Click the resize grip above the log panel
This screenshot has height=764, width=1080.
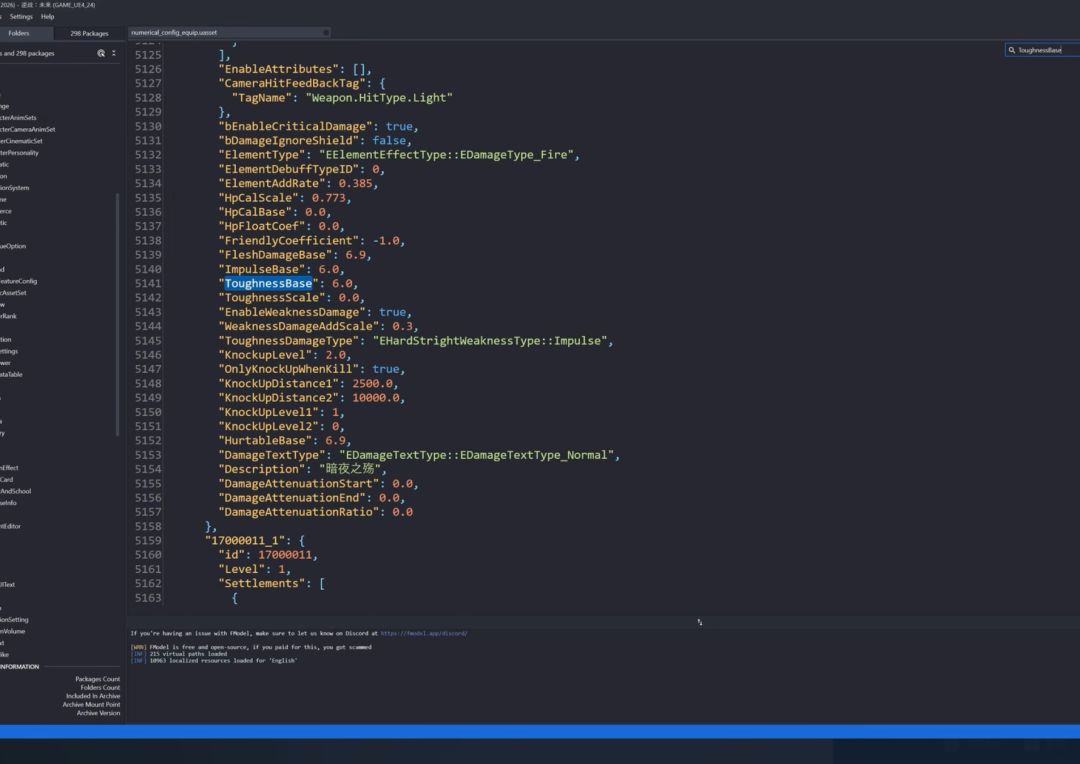699,622
